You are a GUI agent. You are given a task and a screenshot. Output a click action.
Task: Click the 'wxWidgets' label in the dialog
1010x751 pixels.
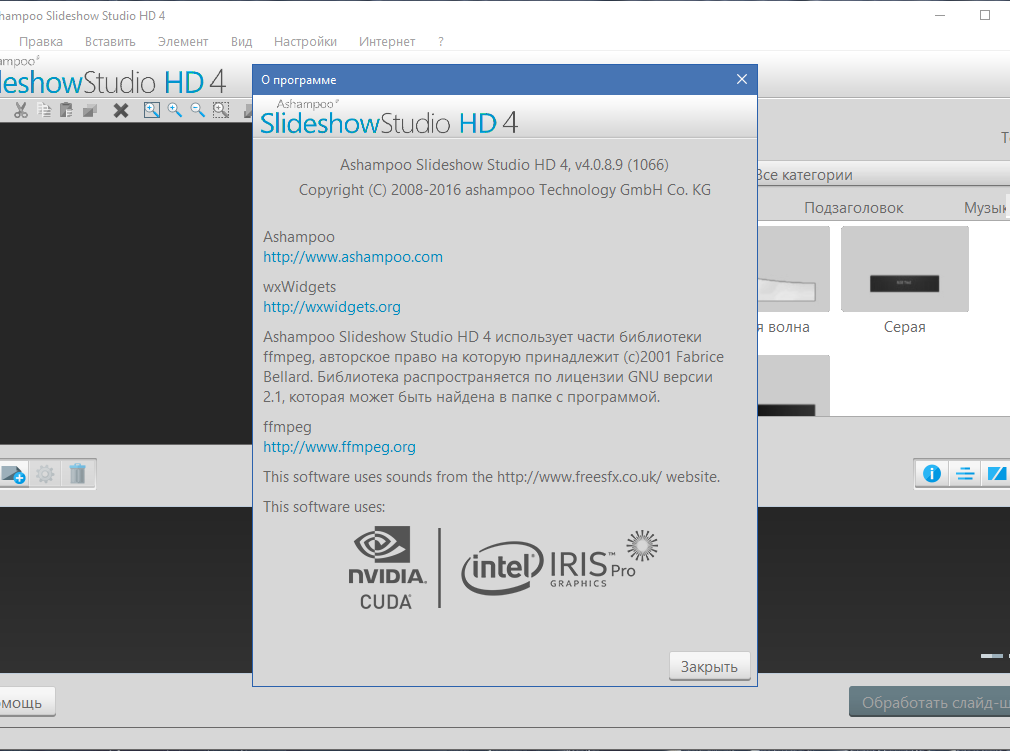point(300,287)
